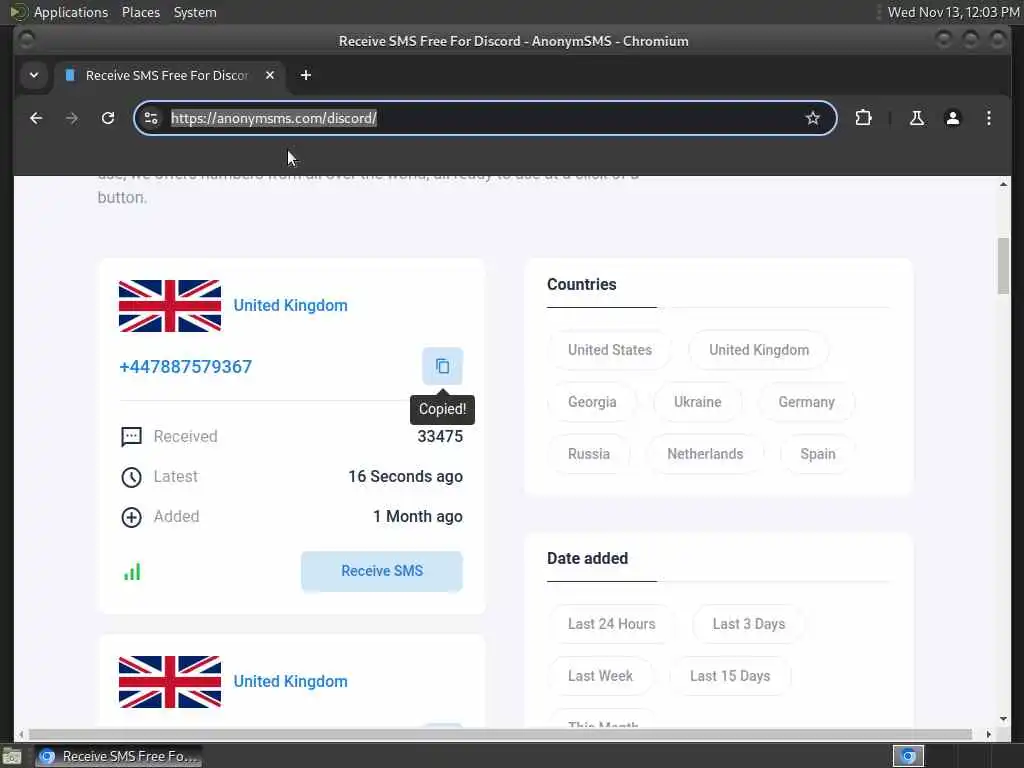Click the Added plus-circle icon
Image resolution: width=1024 pixels, height=768 pixels.
pyautogui.click(x=131, y=517)
